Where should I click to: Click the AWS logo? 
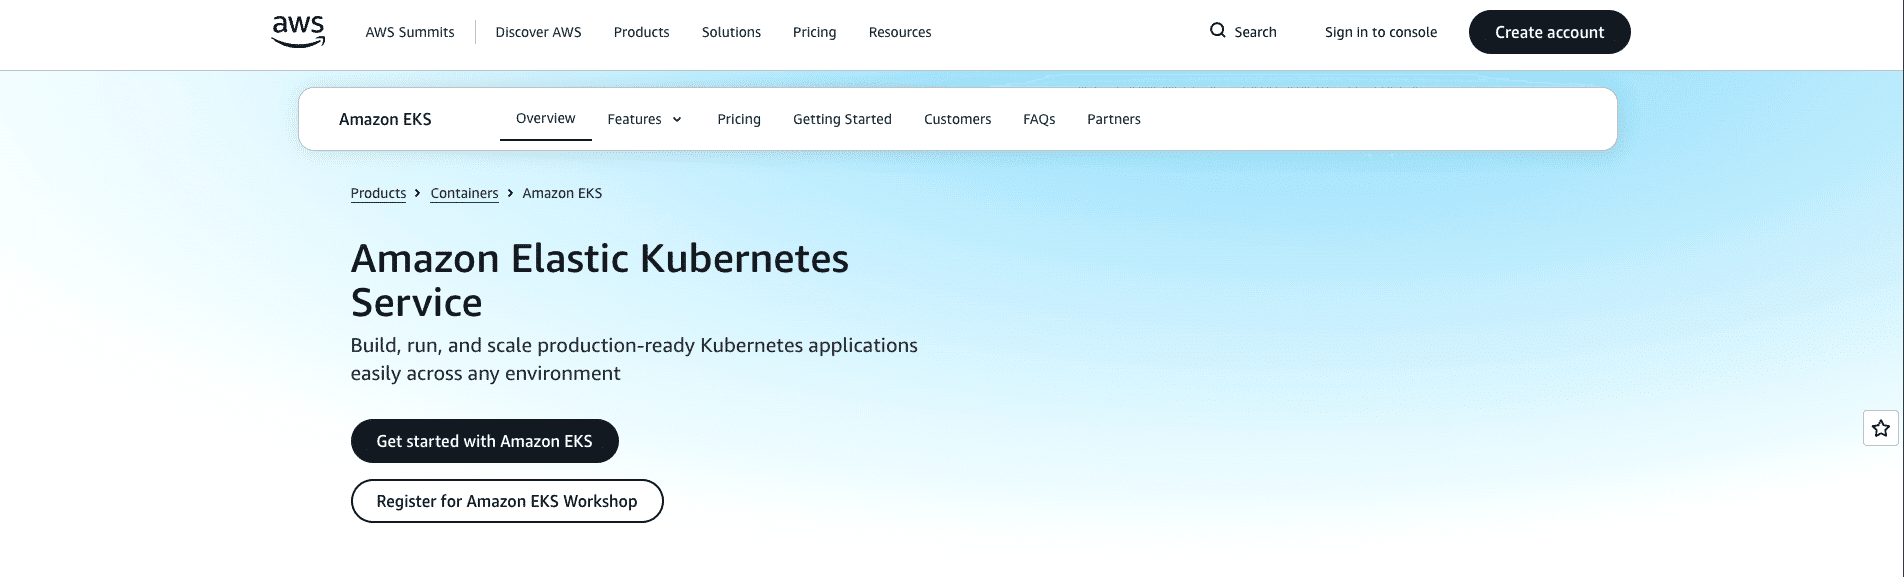tap(298, 32)
